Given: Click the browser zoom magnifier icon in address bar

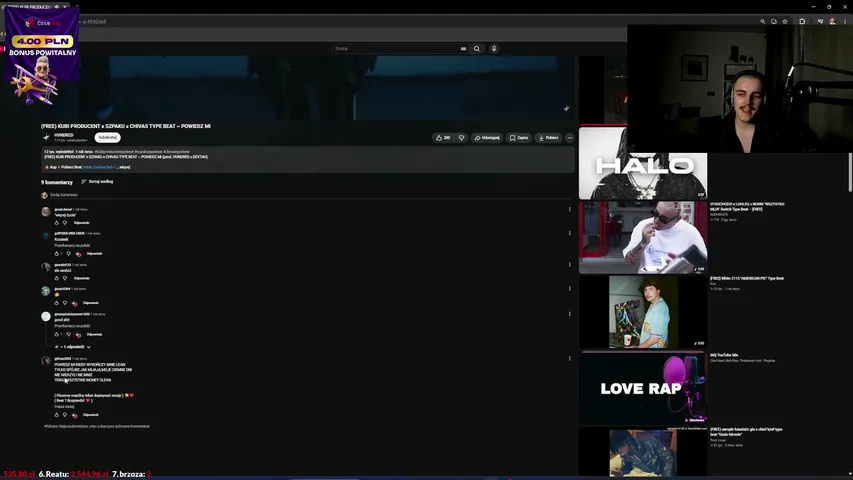Looking at the screenshot, I should pos(763,21).
